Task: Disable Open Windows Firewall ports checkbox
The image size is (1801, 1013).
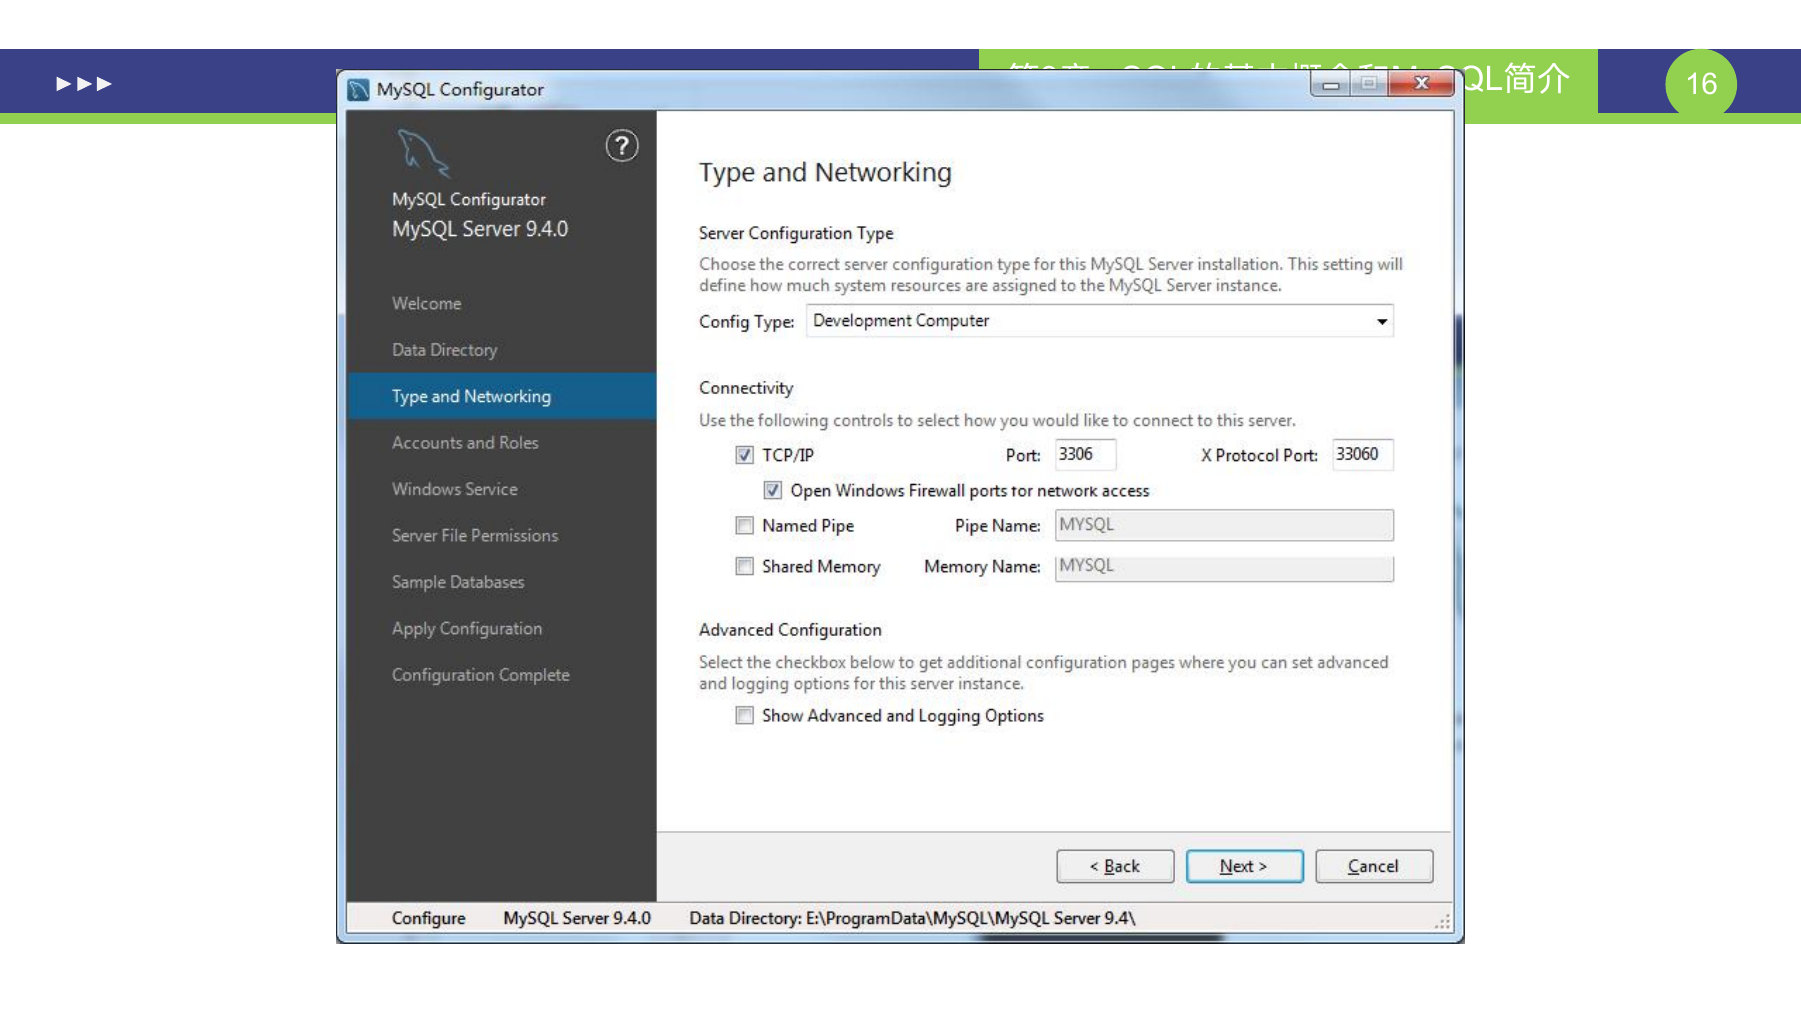Action: [x=772, y=490]
